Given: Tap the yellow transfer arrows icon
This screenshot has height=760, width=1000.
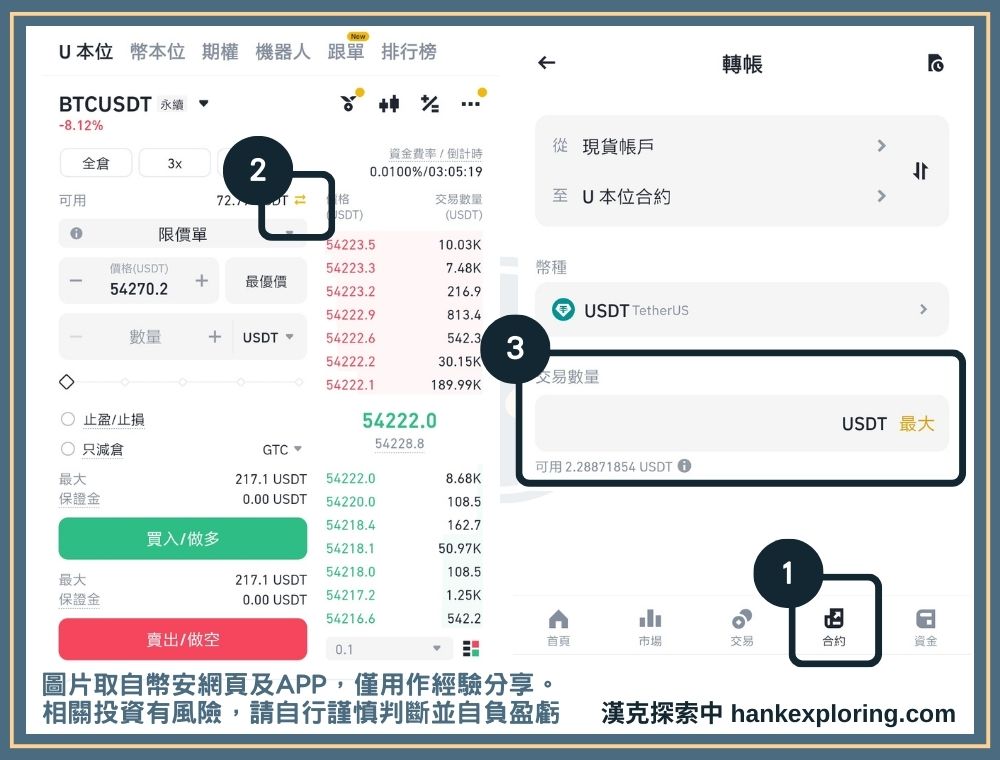Looking at the screenshot, I should click(x=300, y=200).
